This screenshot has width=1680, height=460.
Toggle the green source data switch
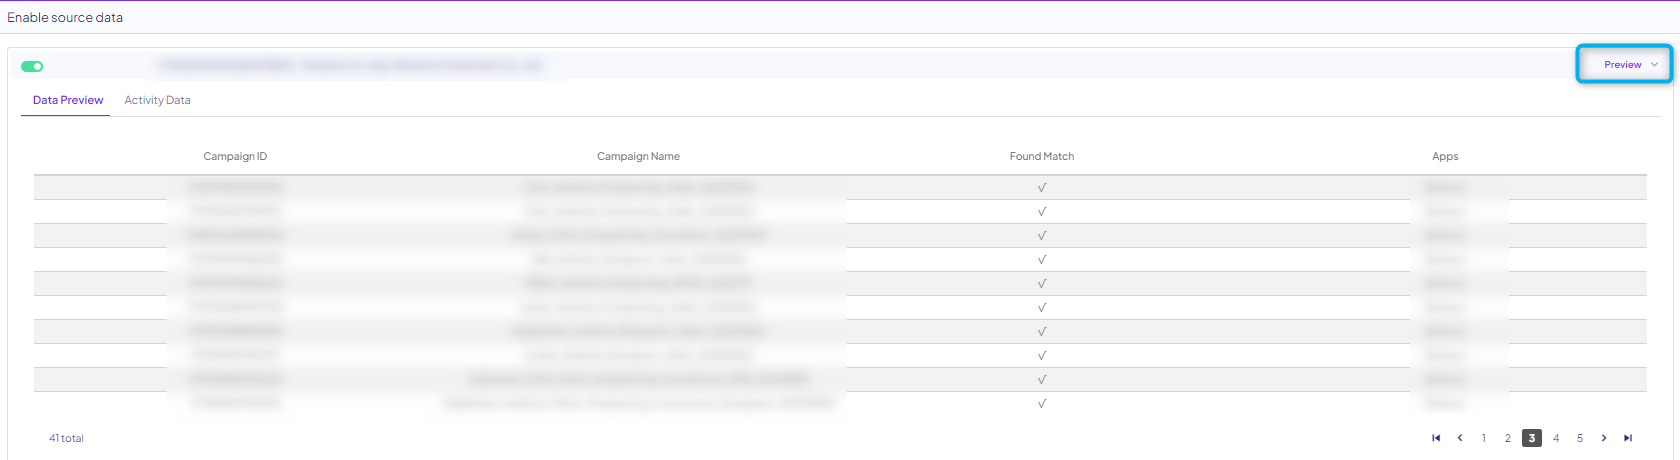pos(32,66)
